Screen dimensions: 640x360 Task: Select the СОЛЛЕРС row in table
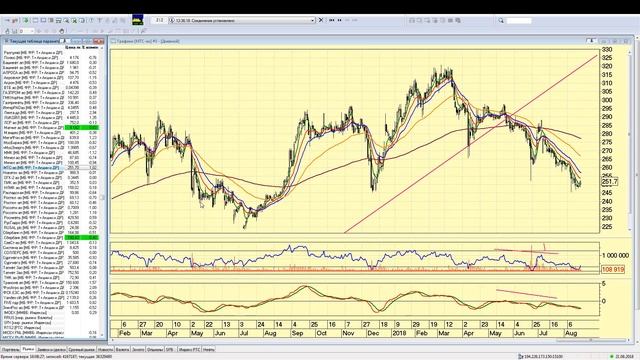[x=51, y=253]
